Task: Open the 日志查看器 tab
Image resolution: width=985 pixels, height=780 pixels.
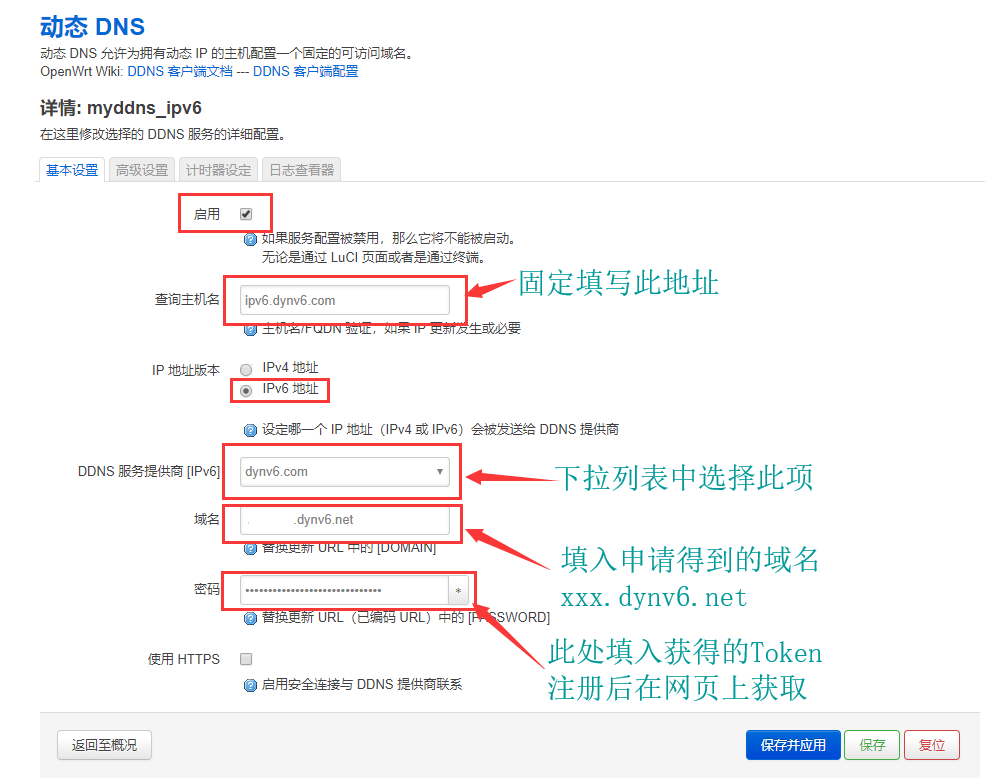Action: pyautogui.click(x=301, y=169)
